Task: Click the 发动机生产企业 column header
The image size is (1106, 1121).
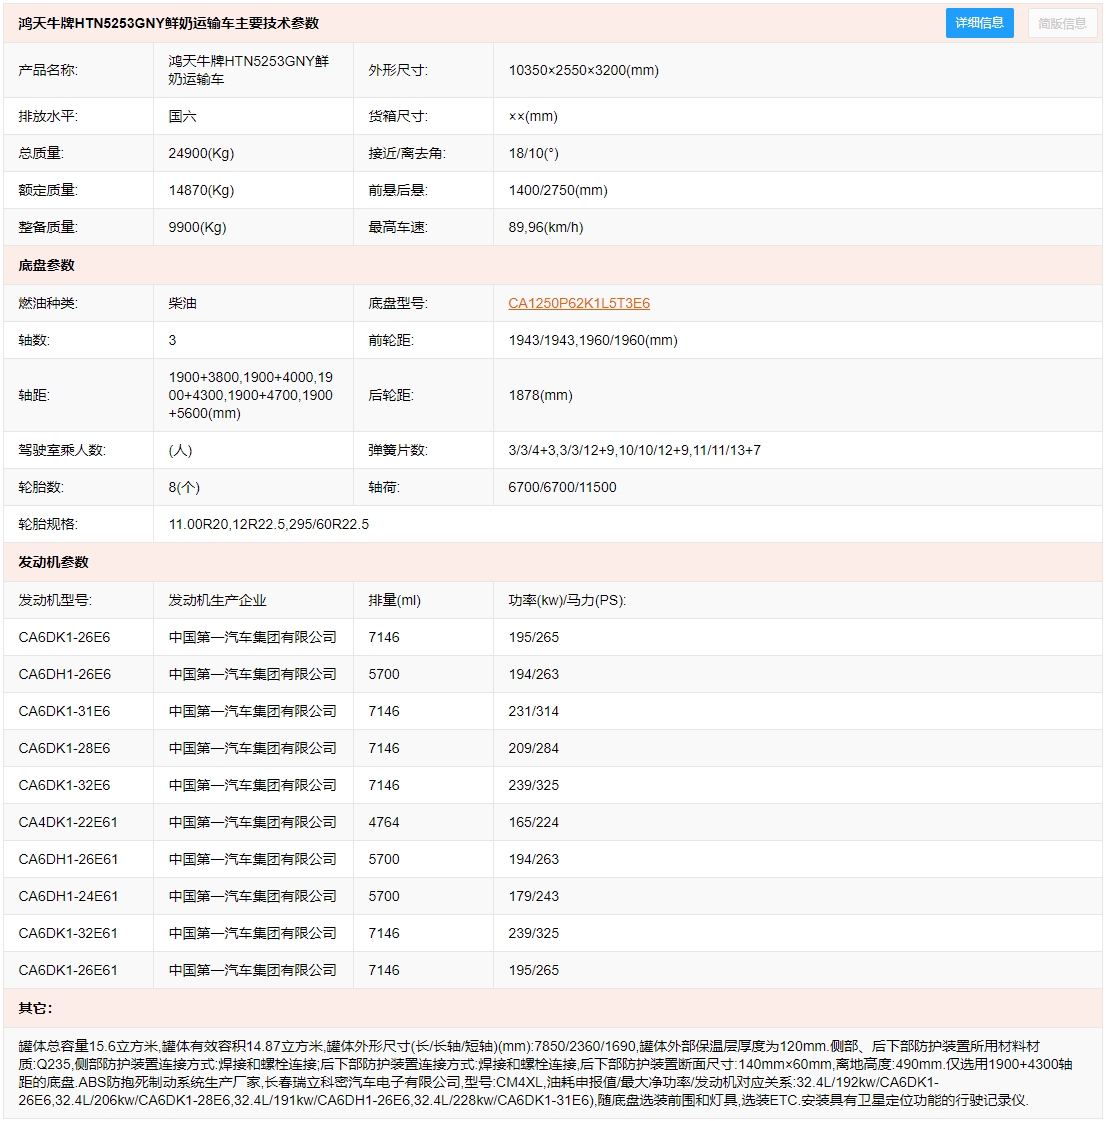Action: pyautogui.click(x=217, y=601)
